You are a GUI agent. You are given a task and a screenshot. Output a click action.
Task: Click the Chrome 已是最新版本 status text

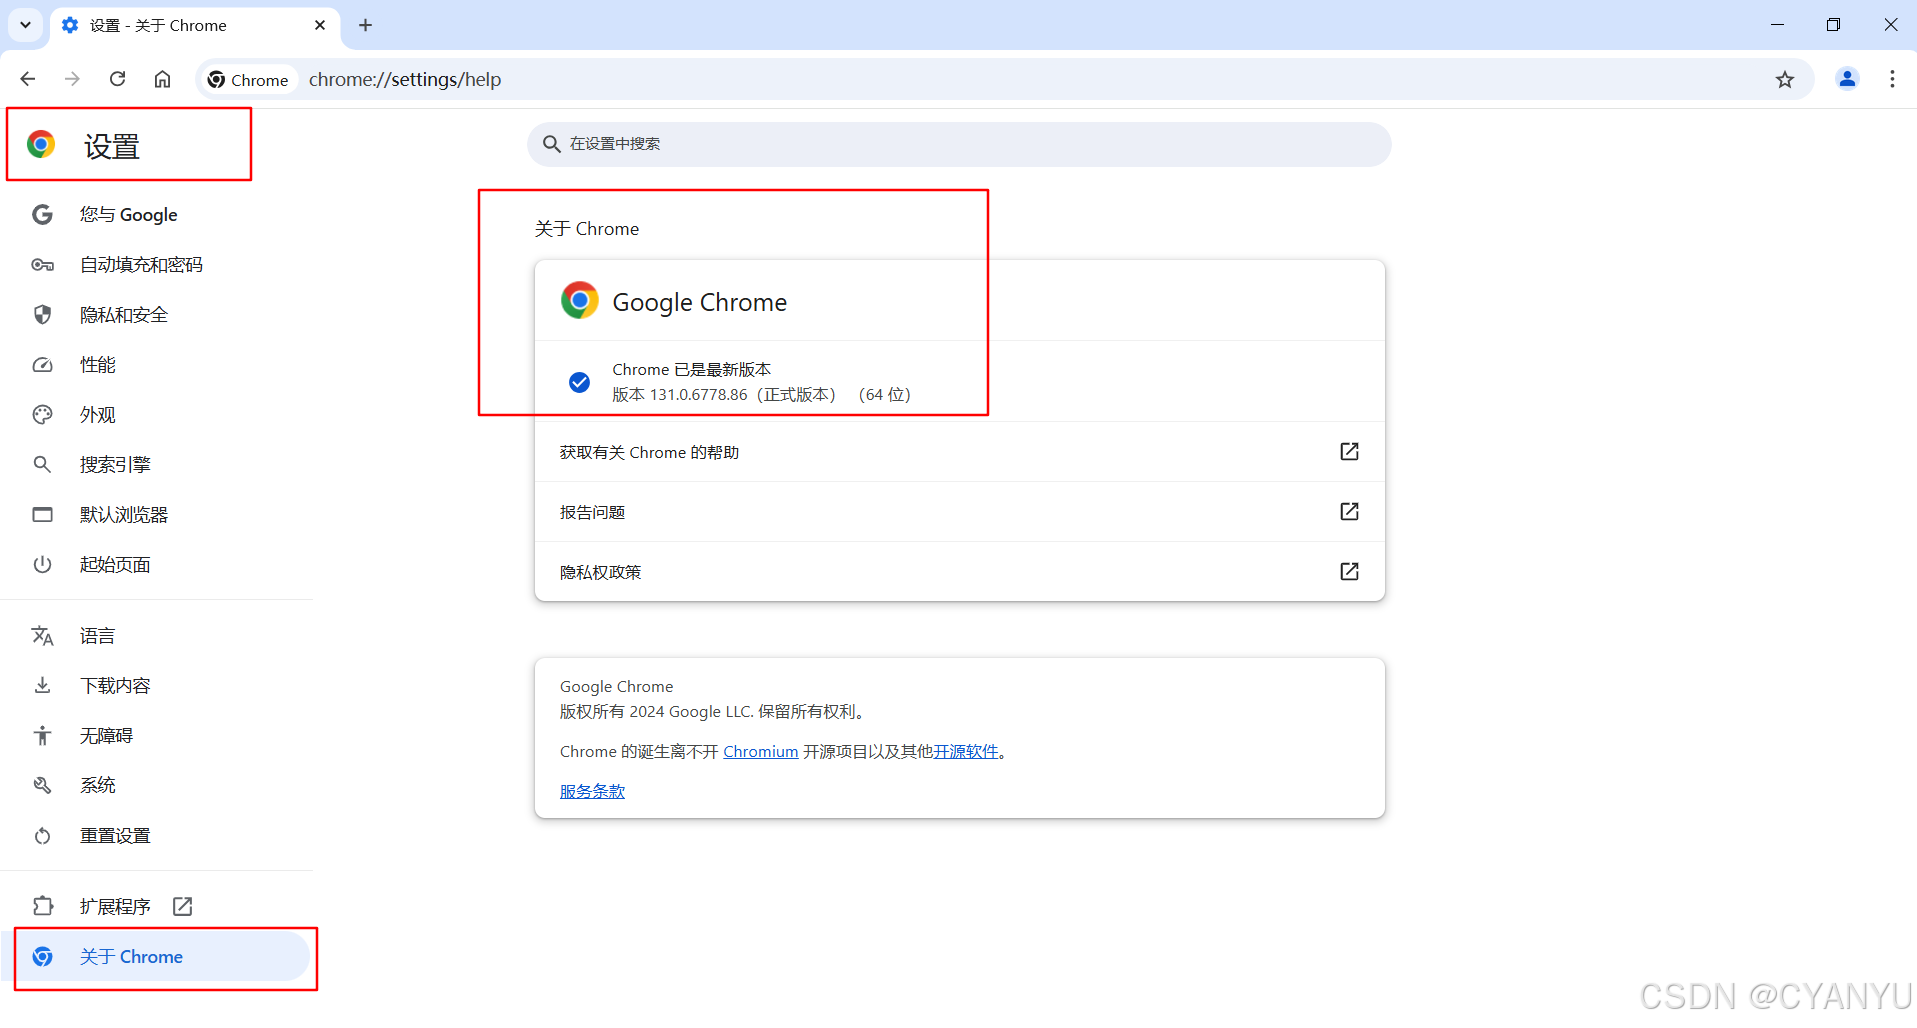point(691,369)
